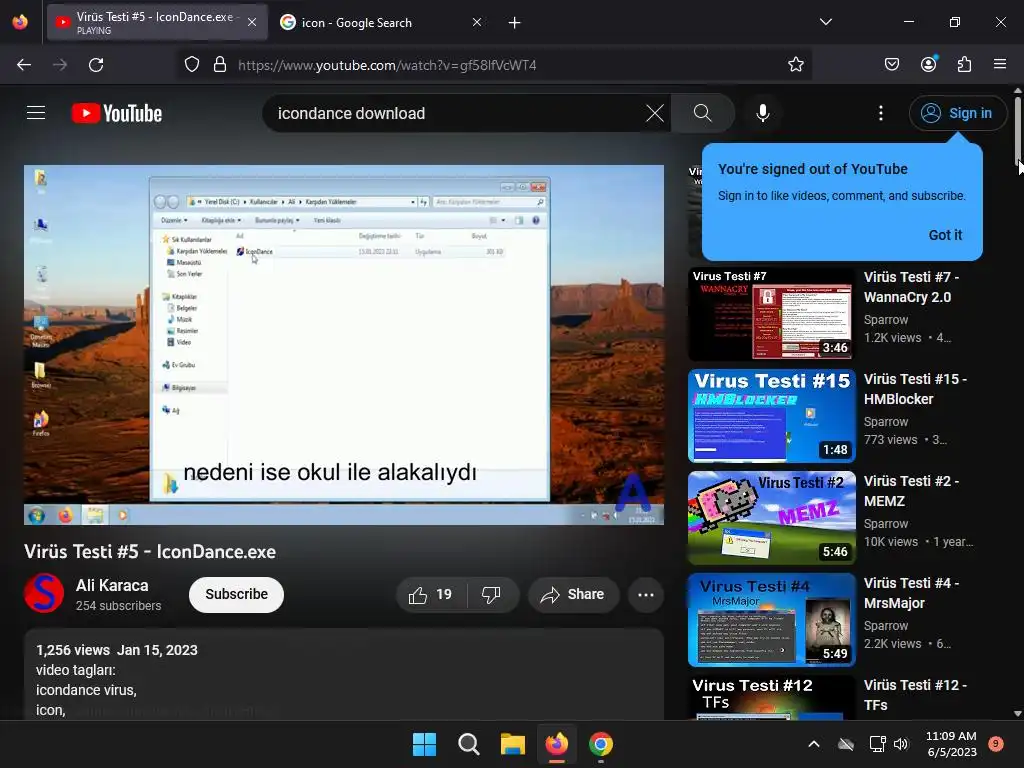Open Windows taskbar search
Viewport: 1024px width, 768px height.
point(468,744)
